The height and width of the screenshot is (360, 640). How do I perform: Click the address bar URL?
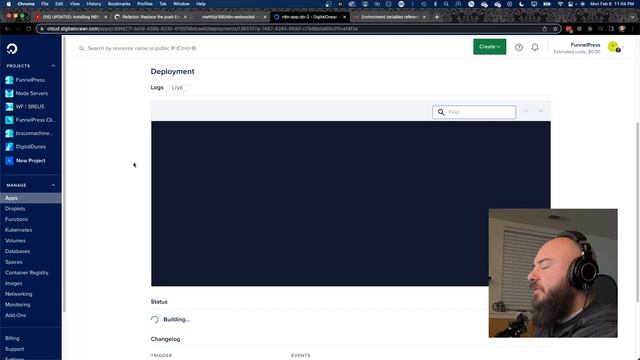(x=202, y=29)
